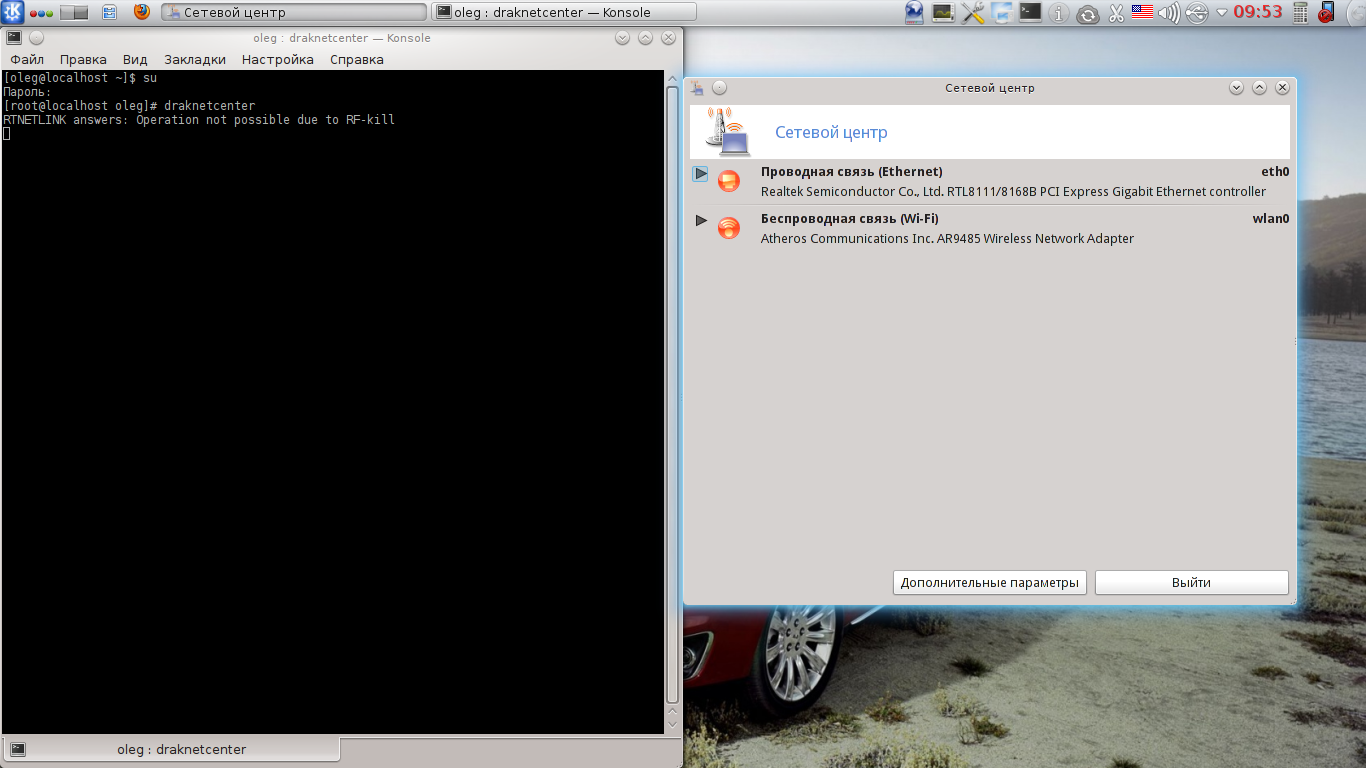1366x768 pixels.
Task: Expand the Проводная связь (Ethernet) section
Action: (700, 174)
